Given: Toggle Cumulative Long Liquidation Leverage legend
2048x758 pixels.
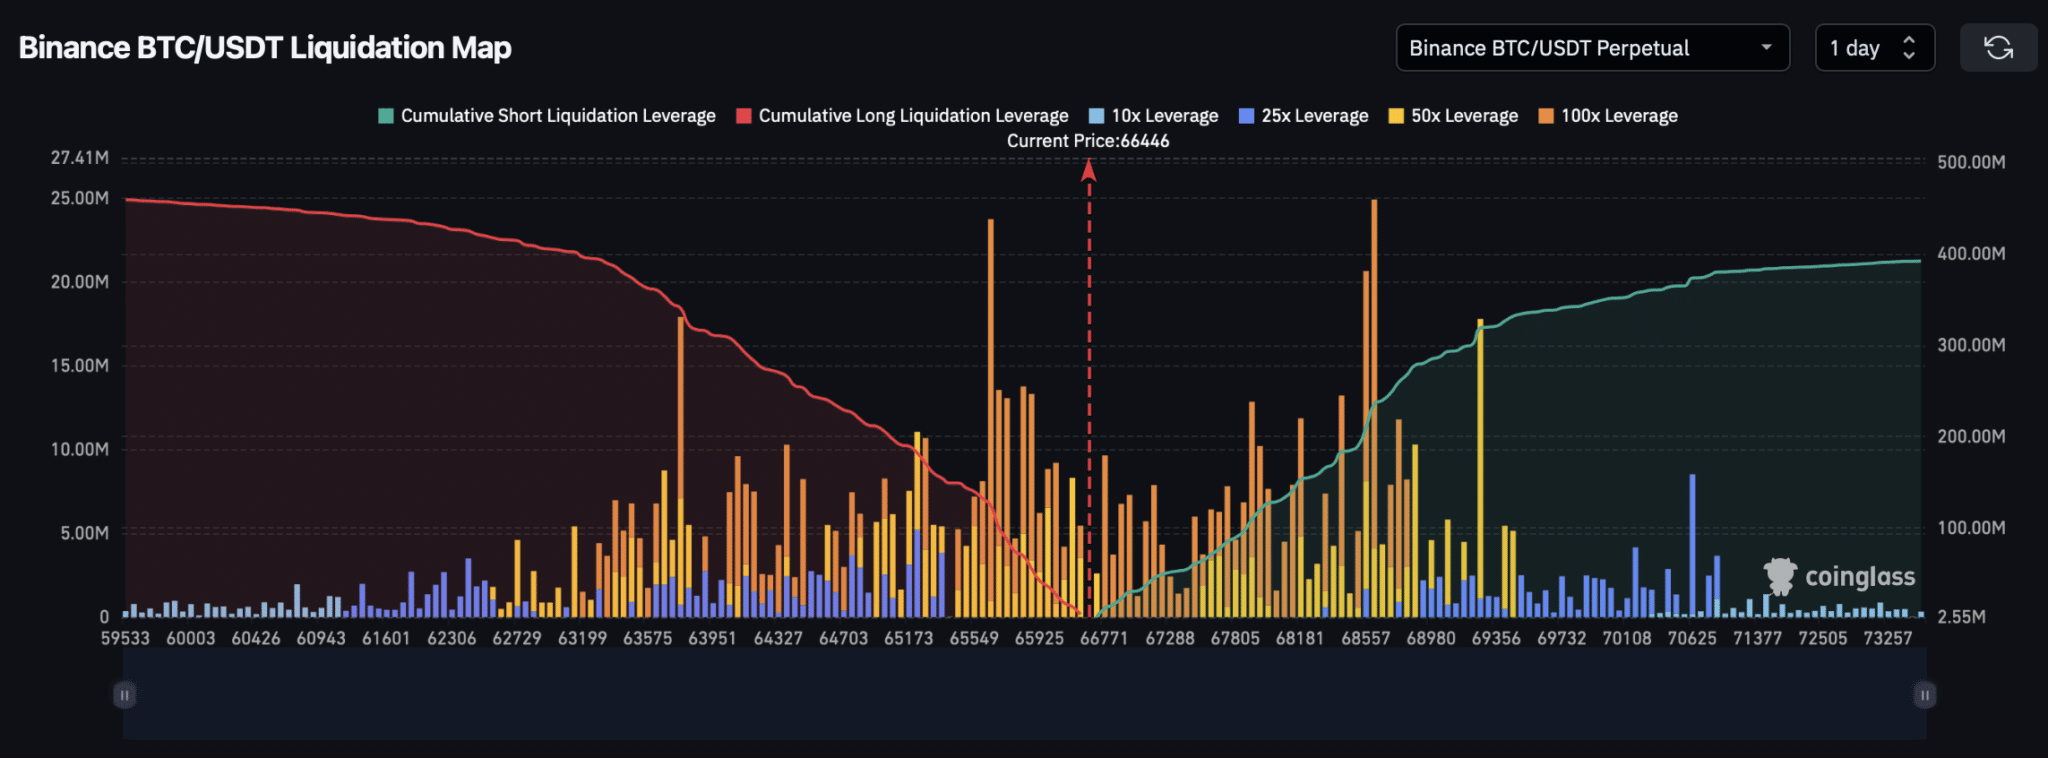Looking at the screenshot, I should 902,116.
